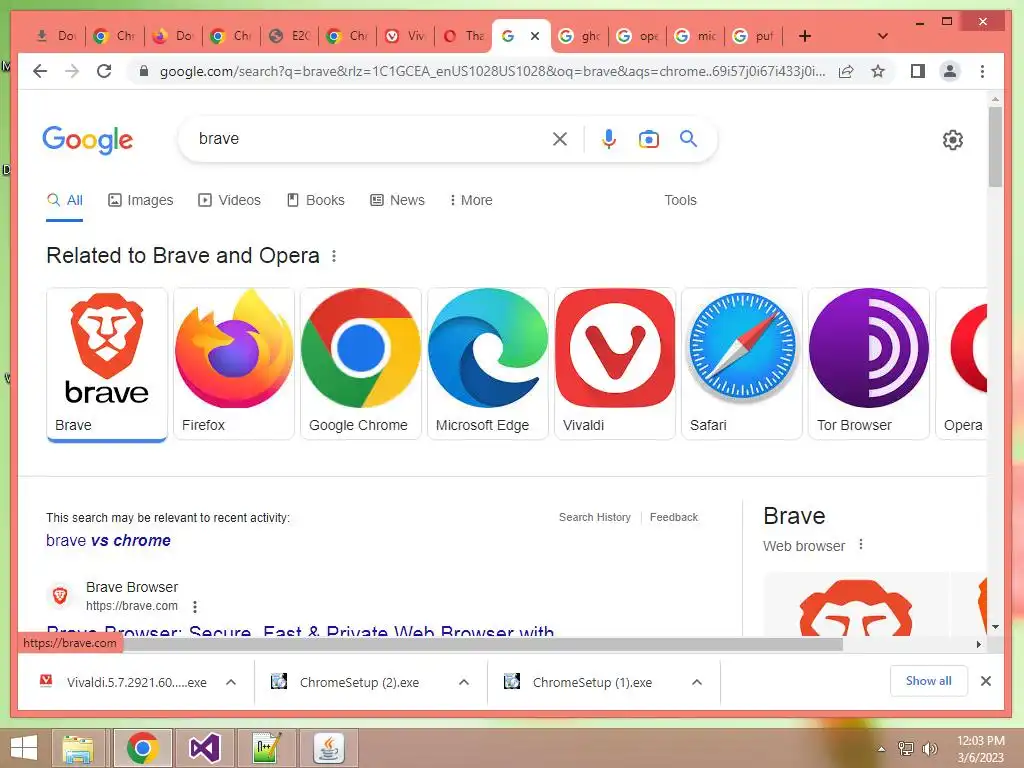Open a new tab with the plus button
This screenshot has width=1024, height=768.
(805, 36)
